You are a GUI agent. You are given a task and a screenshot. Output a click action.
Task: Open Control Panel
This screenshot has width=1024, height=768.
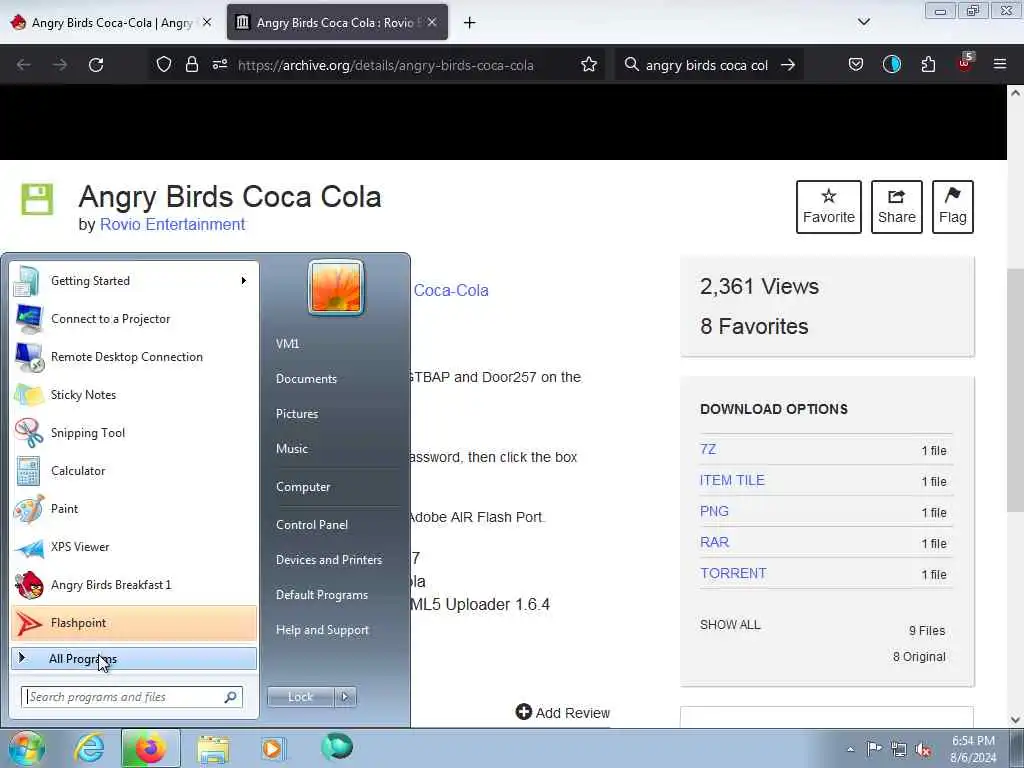pyautogui.click(x=312, y=525)
